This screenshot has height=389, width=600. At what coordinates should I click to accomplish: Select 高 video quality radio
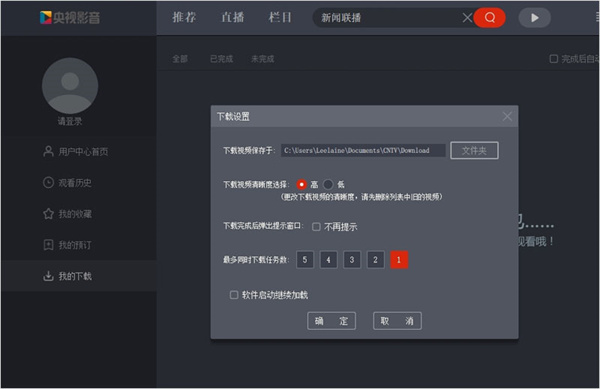pos(302,185)
